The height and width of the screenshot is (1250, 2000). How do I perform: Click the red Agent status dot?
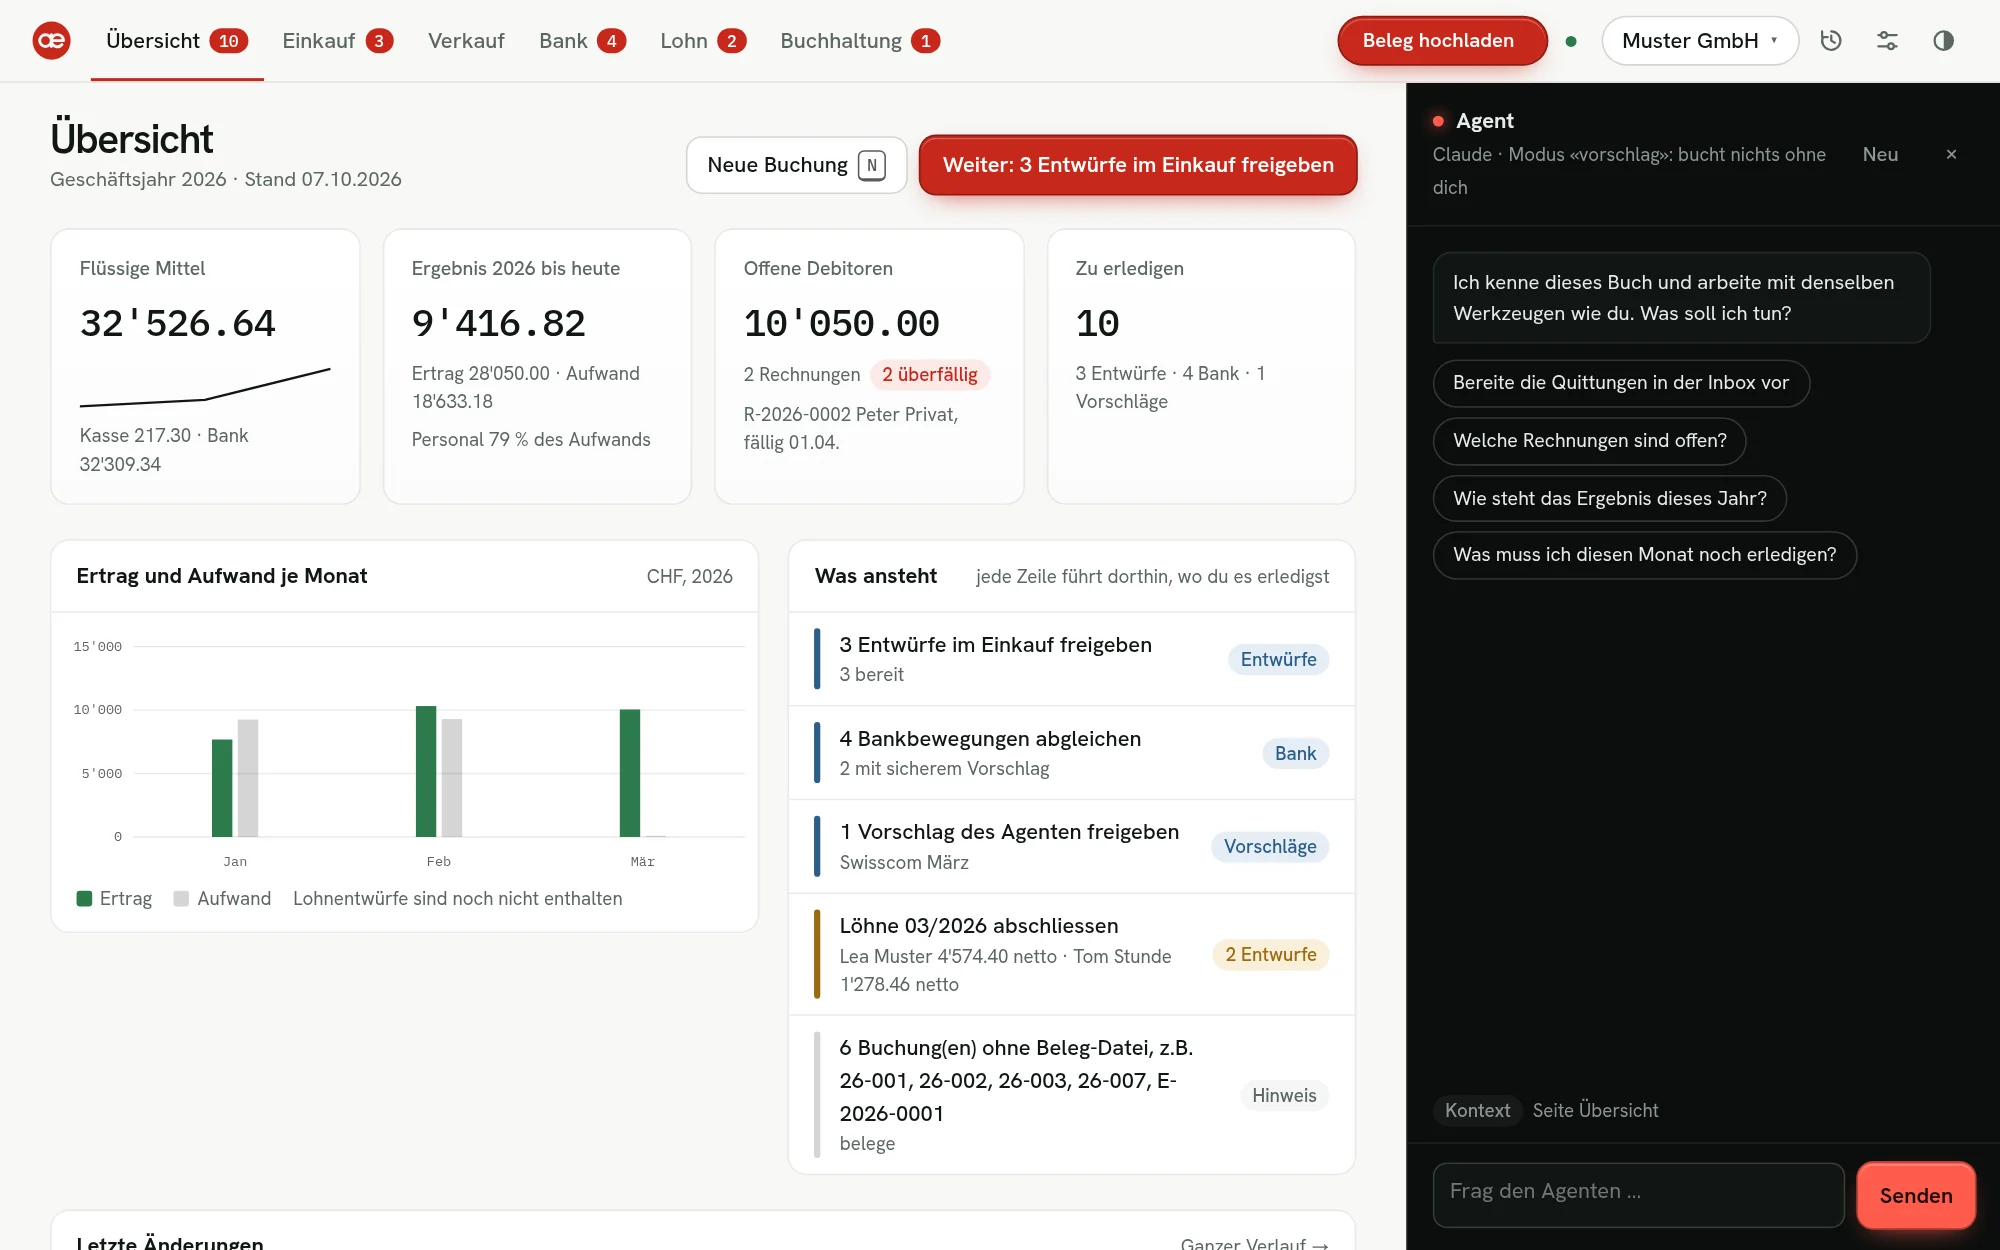tap(1438, 121)
